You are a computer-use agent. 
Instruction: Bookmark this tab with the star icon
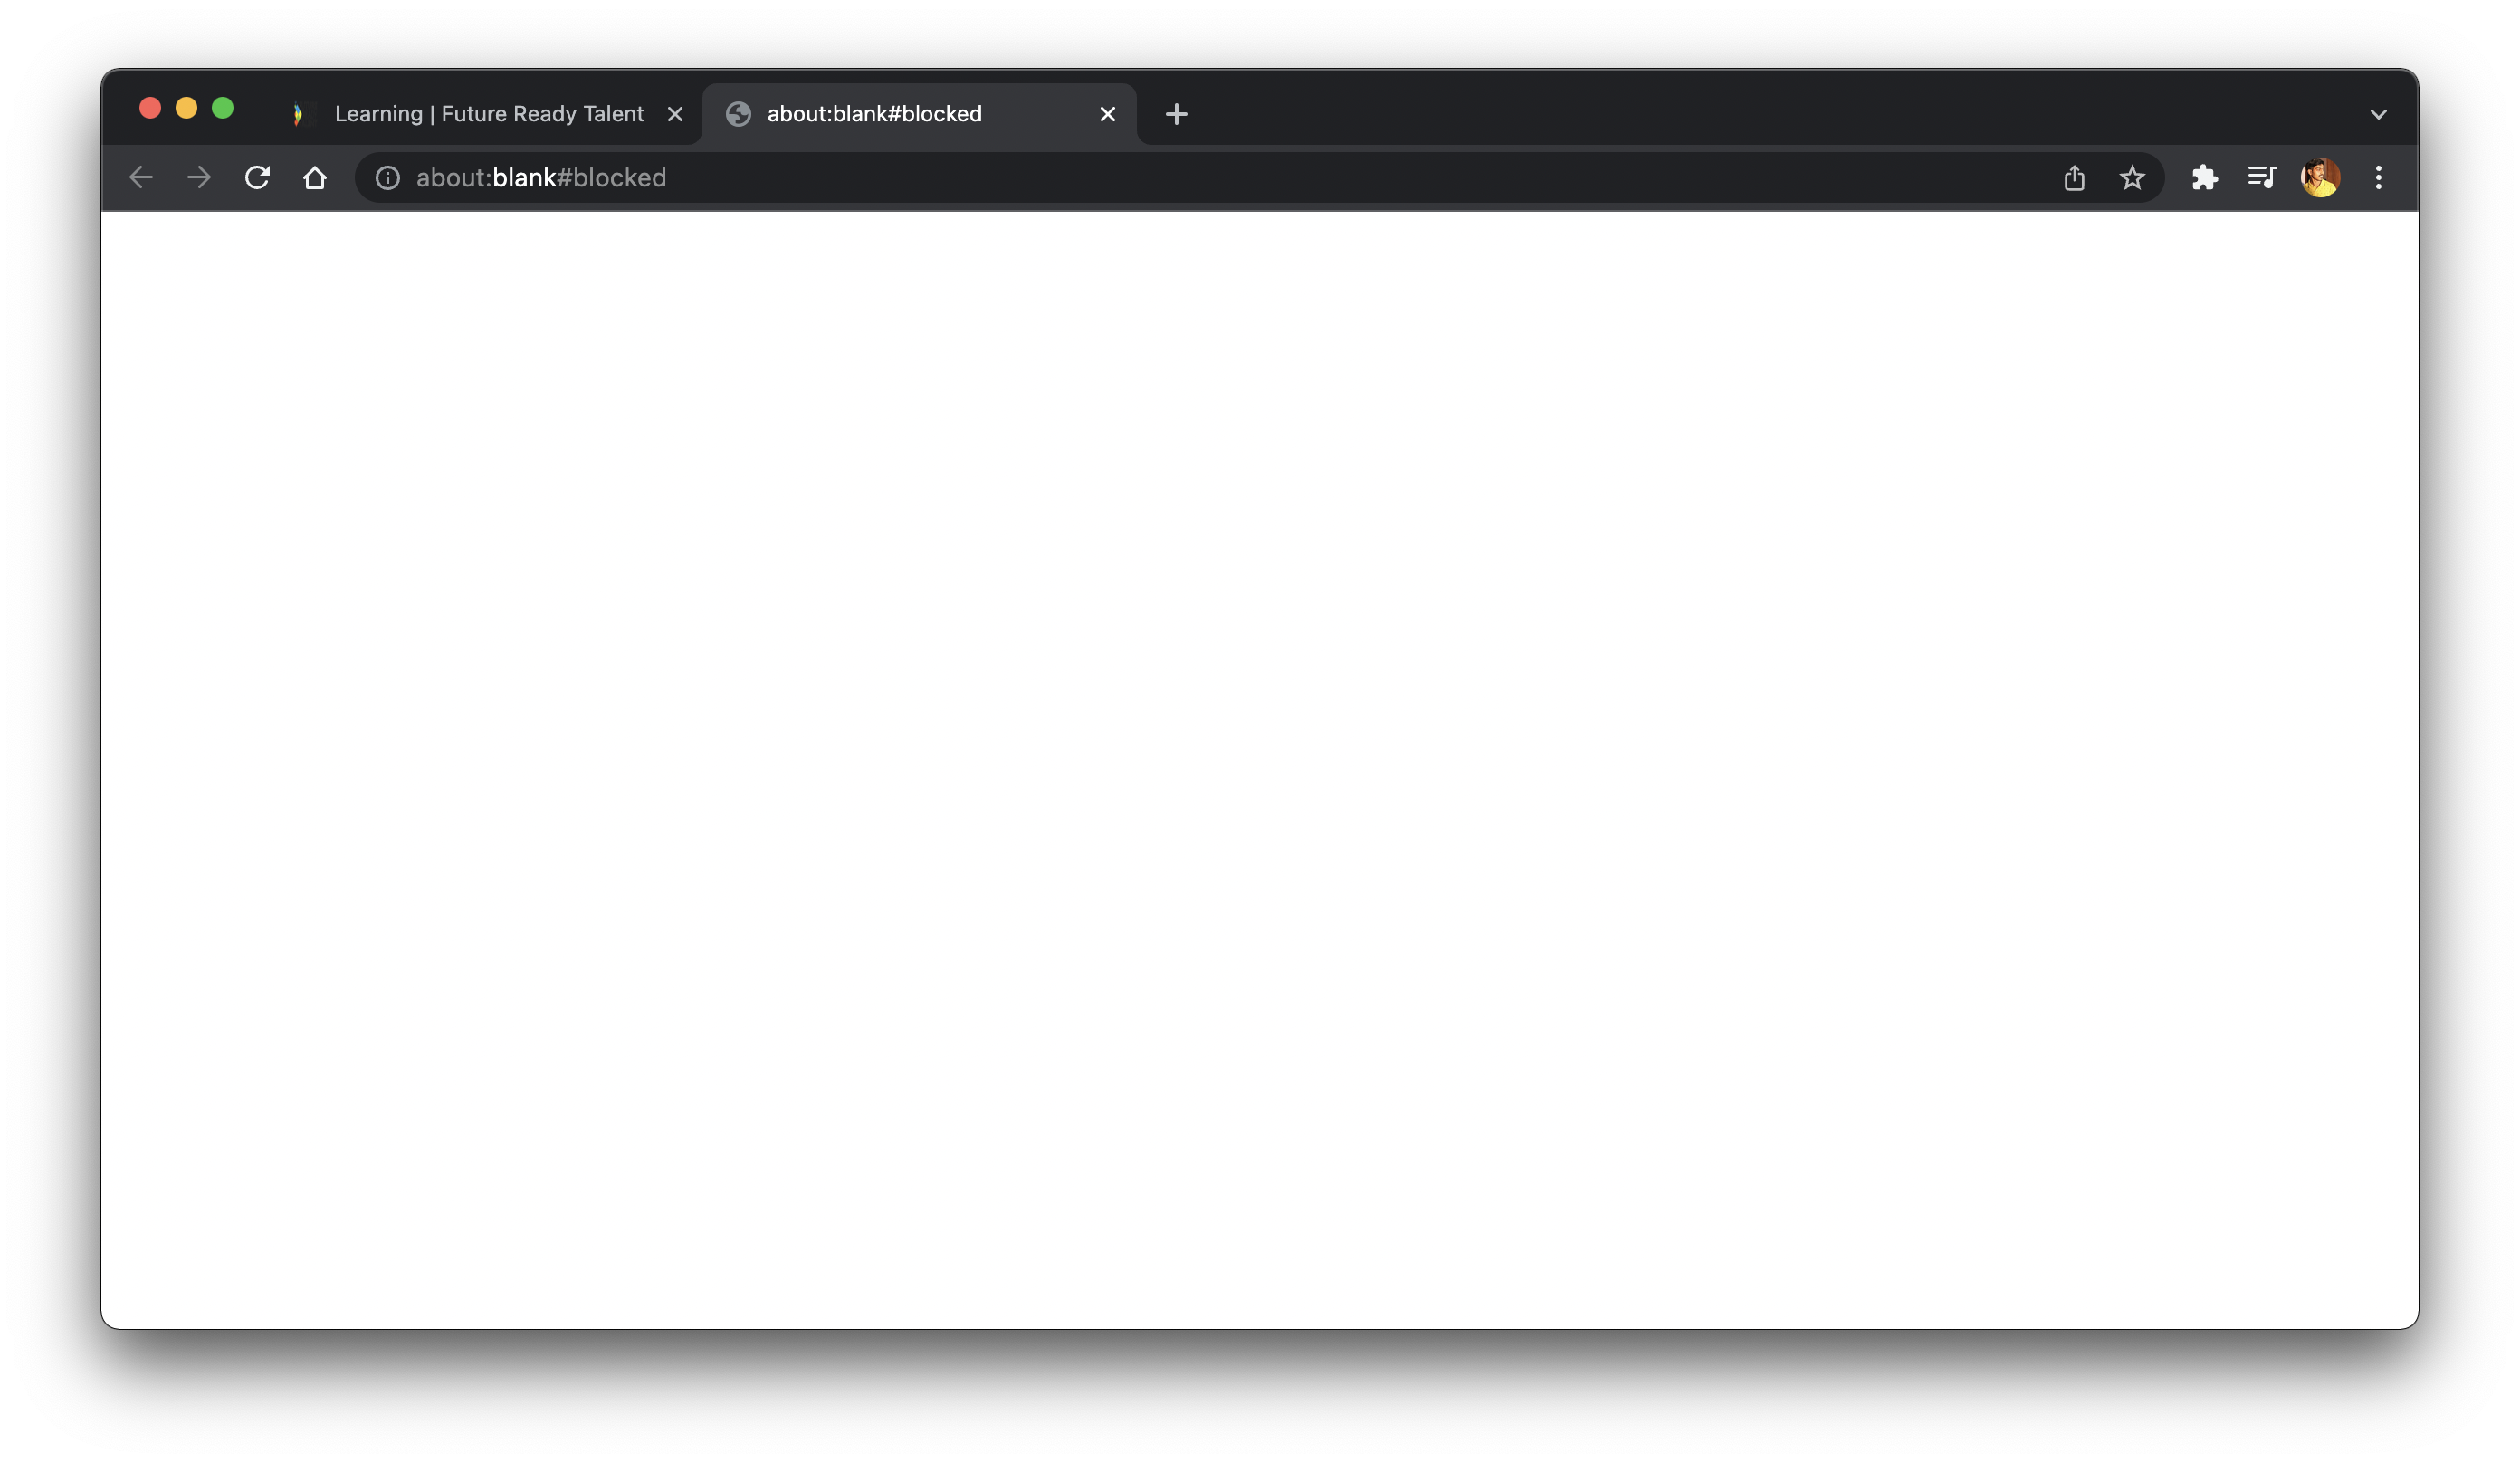(x=2132, y=178)
